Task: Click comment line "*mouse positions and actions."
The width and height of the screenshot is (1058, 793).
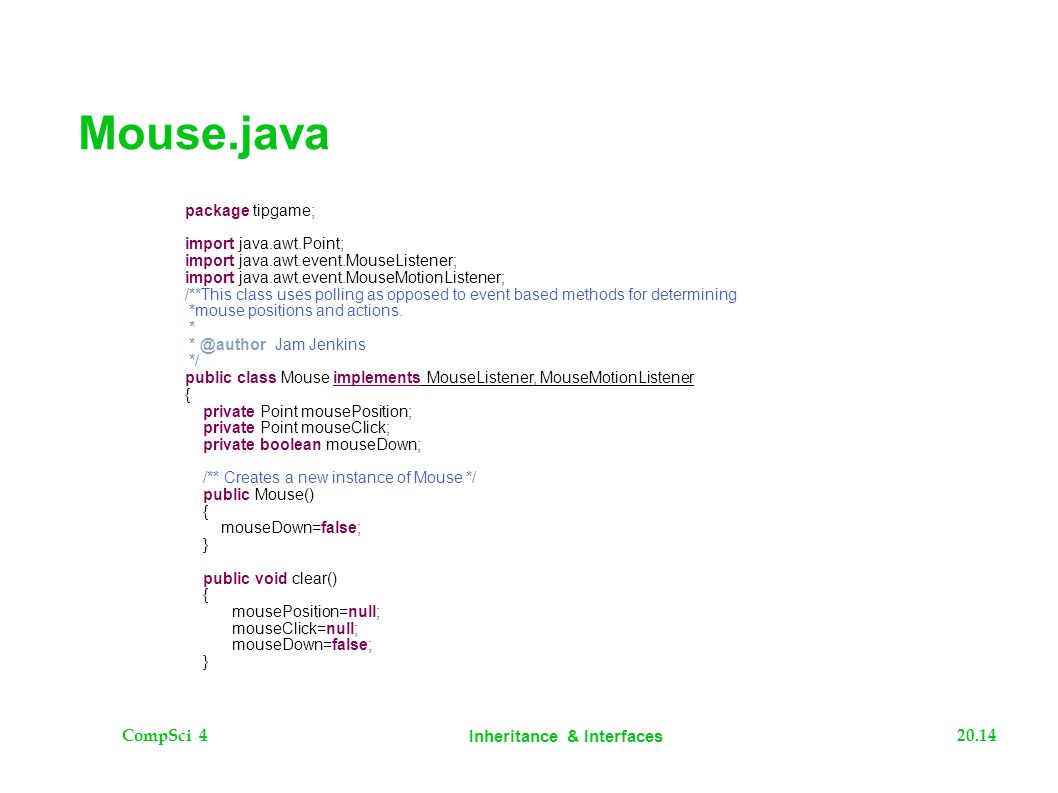Action: 295,310
